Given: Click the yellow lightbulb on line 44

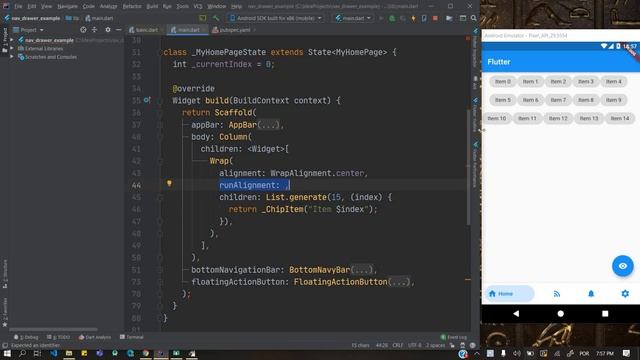Looking at the screenshot, I should (169, 184).
